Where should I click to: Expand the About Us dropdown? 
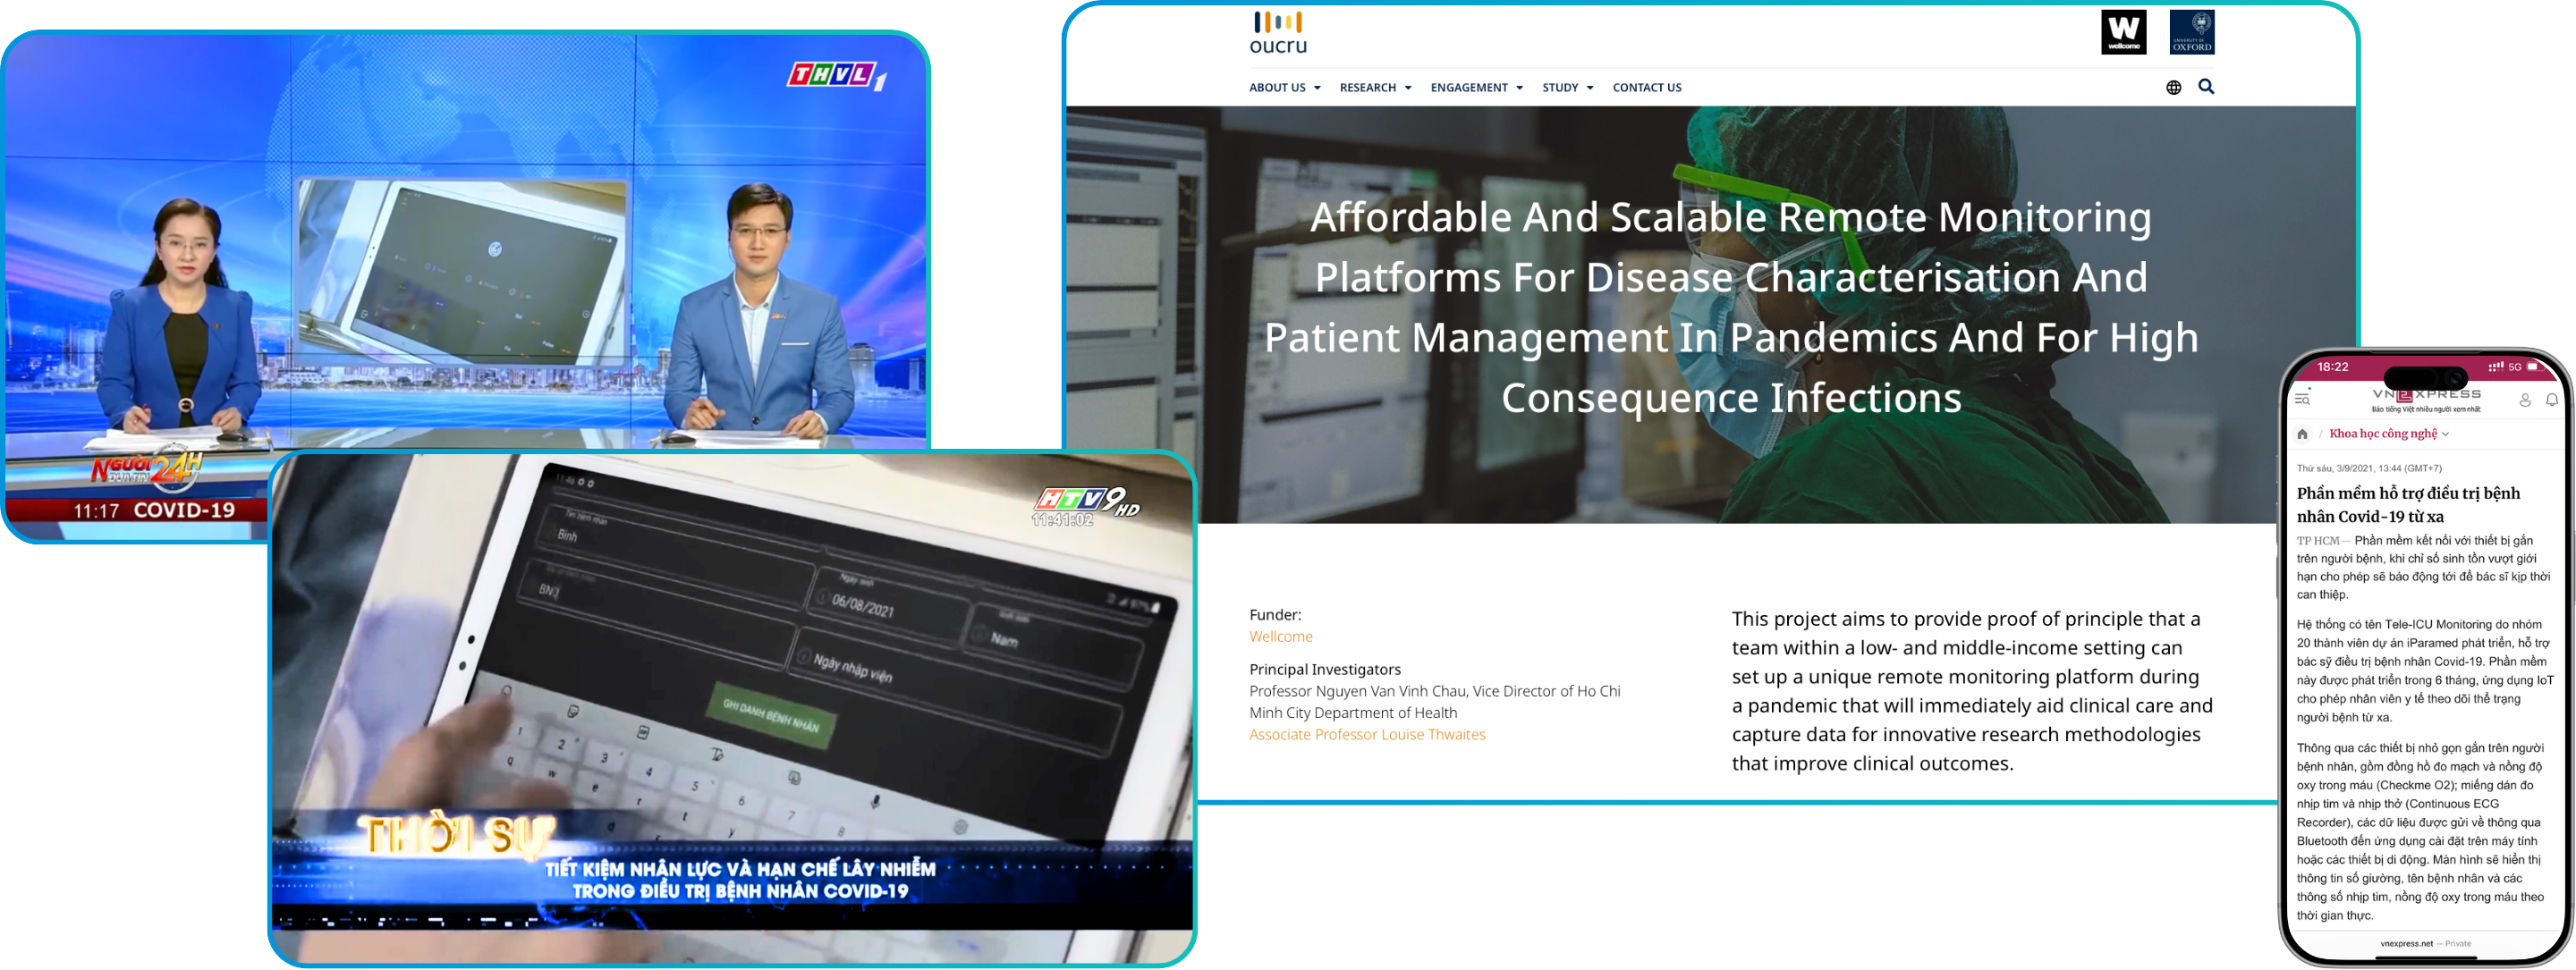(x=1284, y=88)
